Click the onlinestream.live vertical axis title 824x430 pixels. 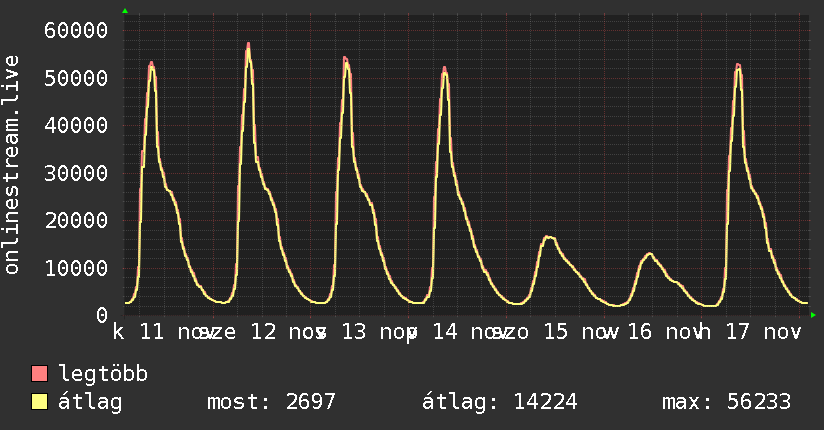tap(11, 165)
